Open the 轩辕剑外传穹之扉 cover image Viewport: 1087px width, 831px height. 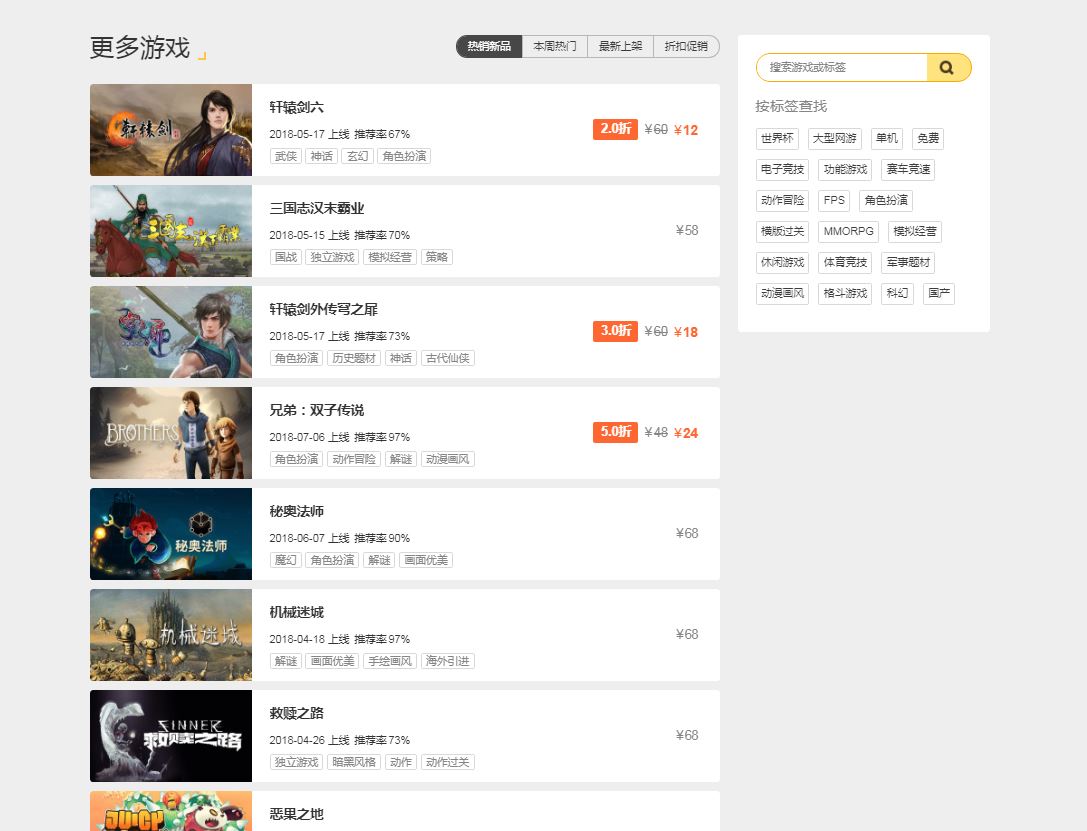tap(171, 332)
